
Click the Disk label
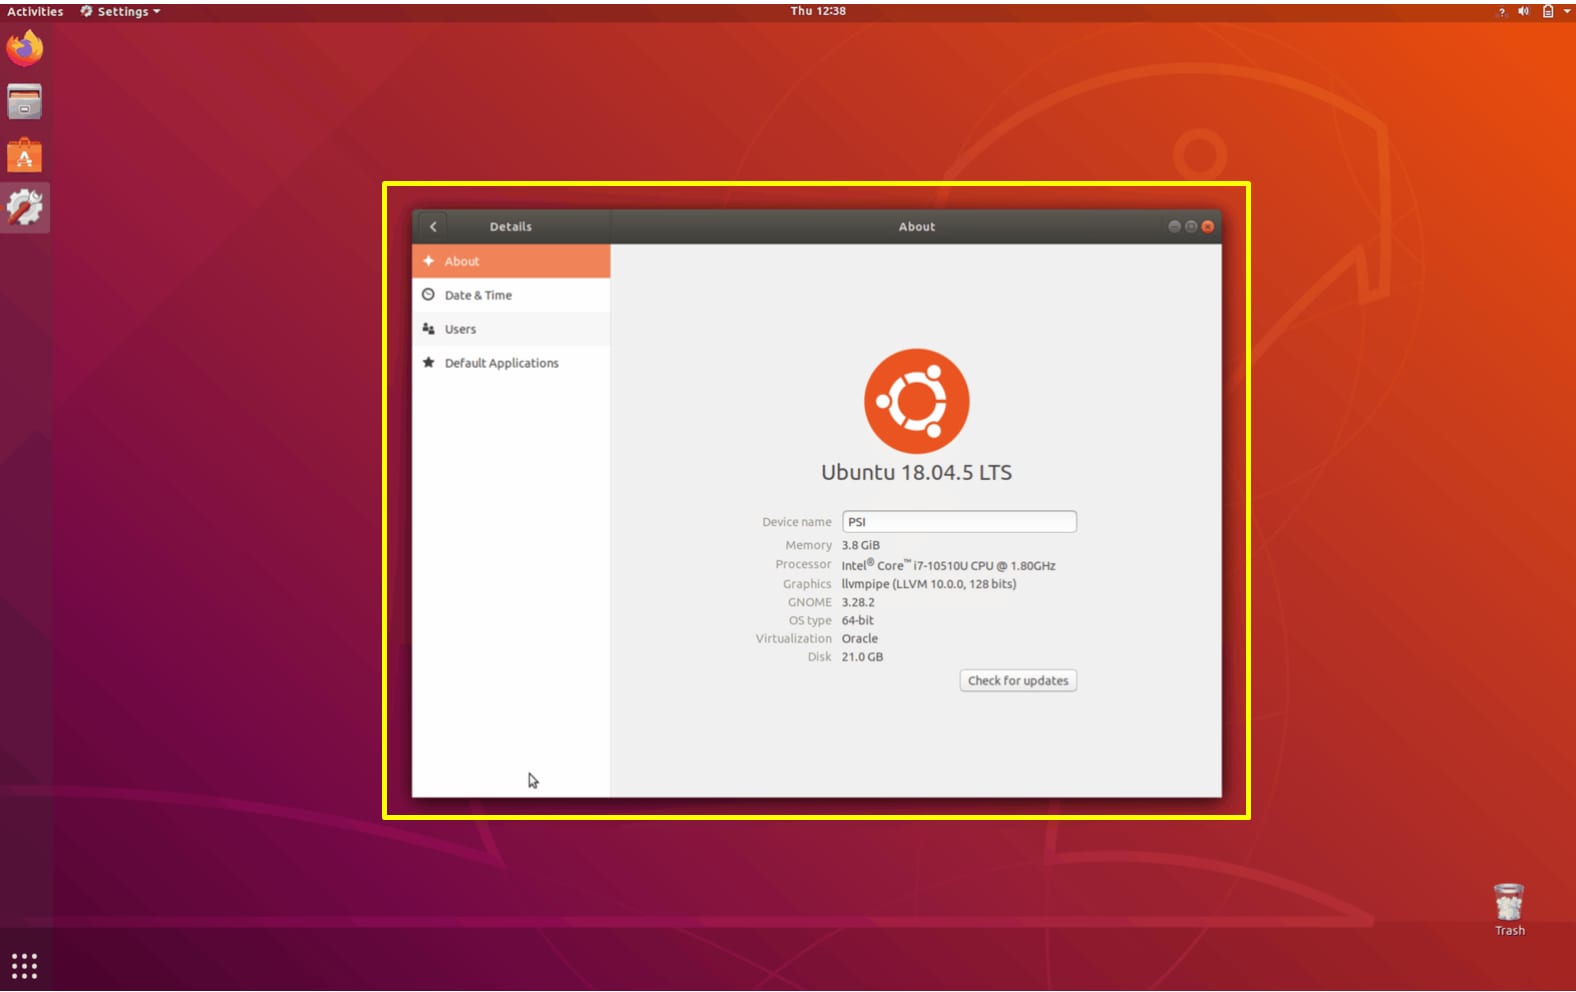(x=820, y=657)
